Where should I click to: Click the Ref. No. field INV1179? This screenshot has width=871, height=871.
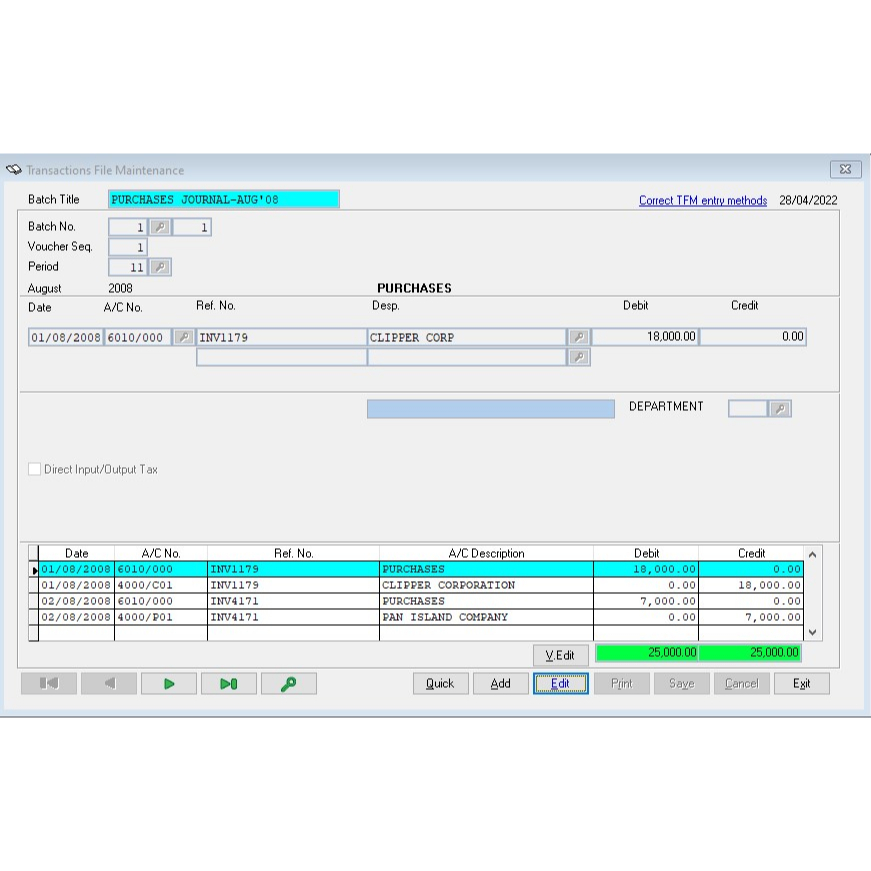(x=281, y=337)
